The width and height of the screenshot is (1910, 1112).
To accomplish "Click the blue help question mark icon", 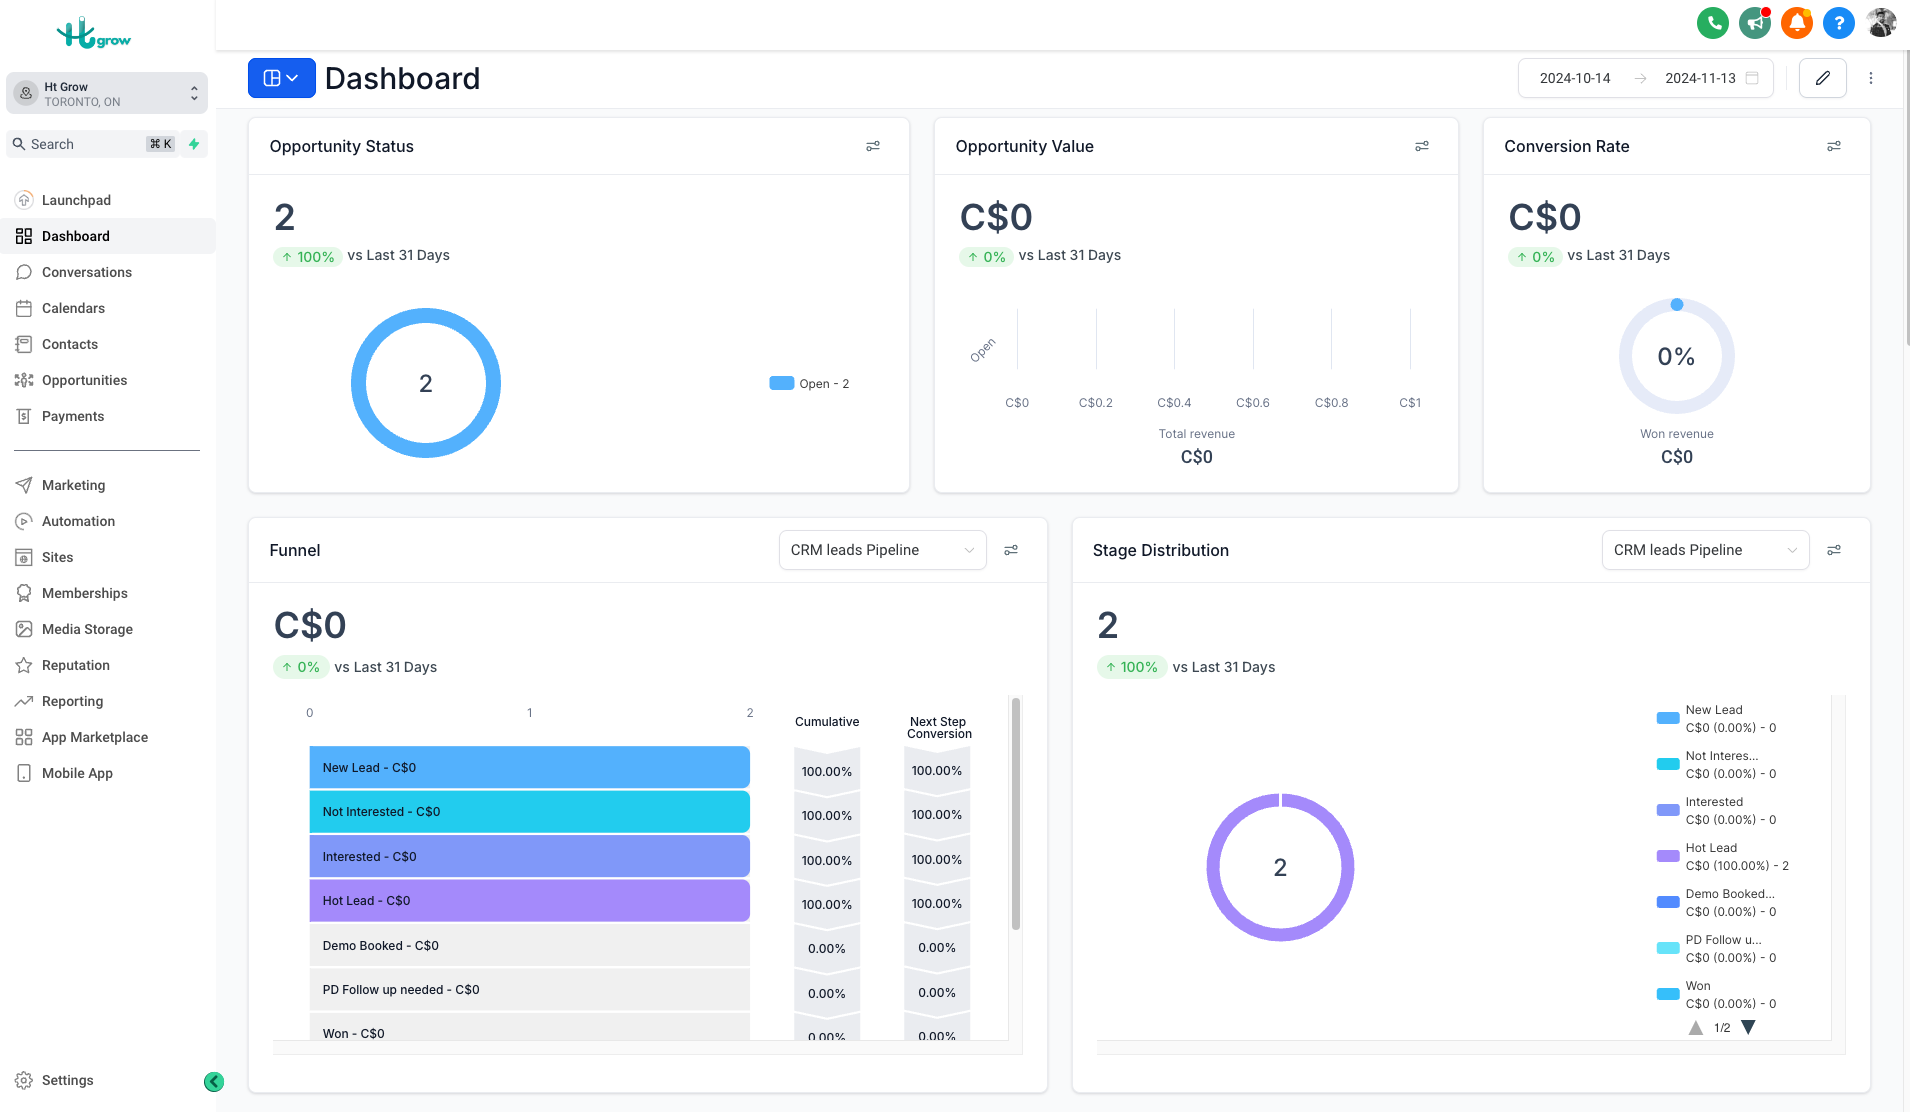I will (x=1839, y=23).
